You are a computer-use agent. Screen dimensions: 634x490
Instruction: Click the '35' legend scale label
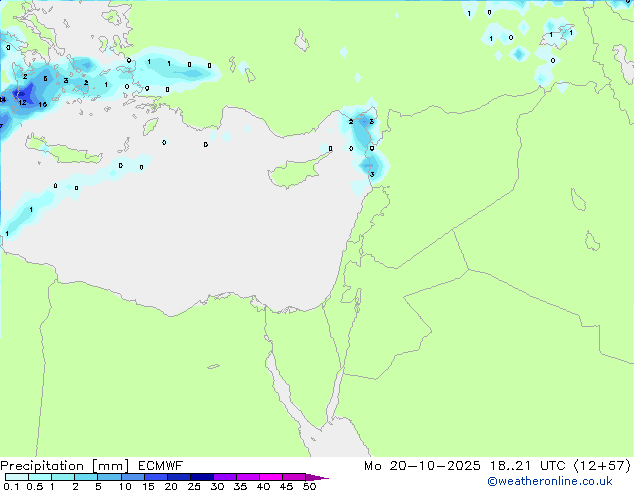click(x=240, y=486)
